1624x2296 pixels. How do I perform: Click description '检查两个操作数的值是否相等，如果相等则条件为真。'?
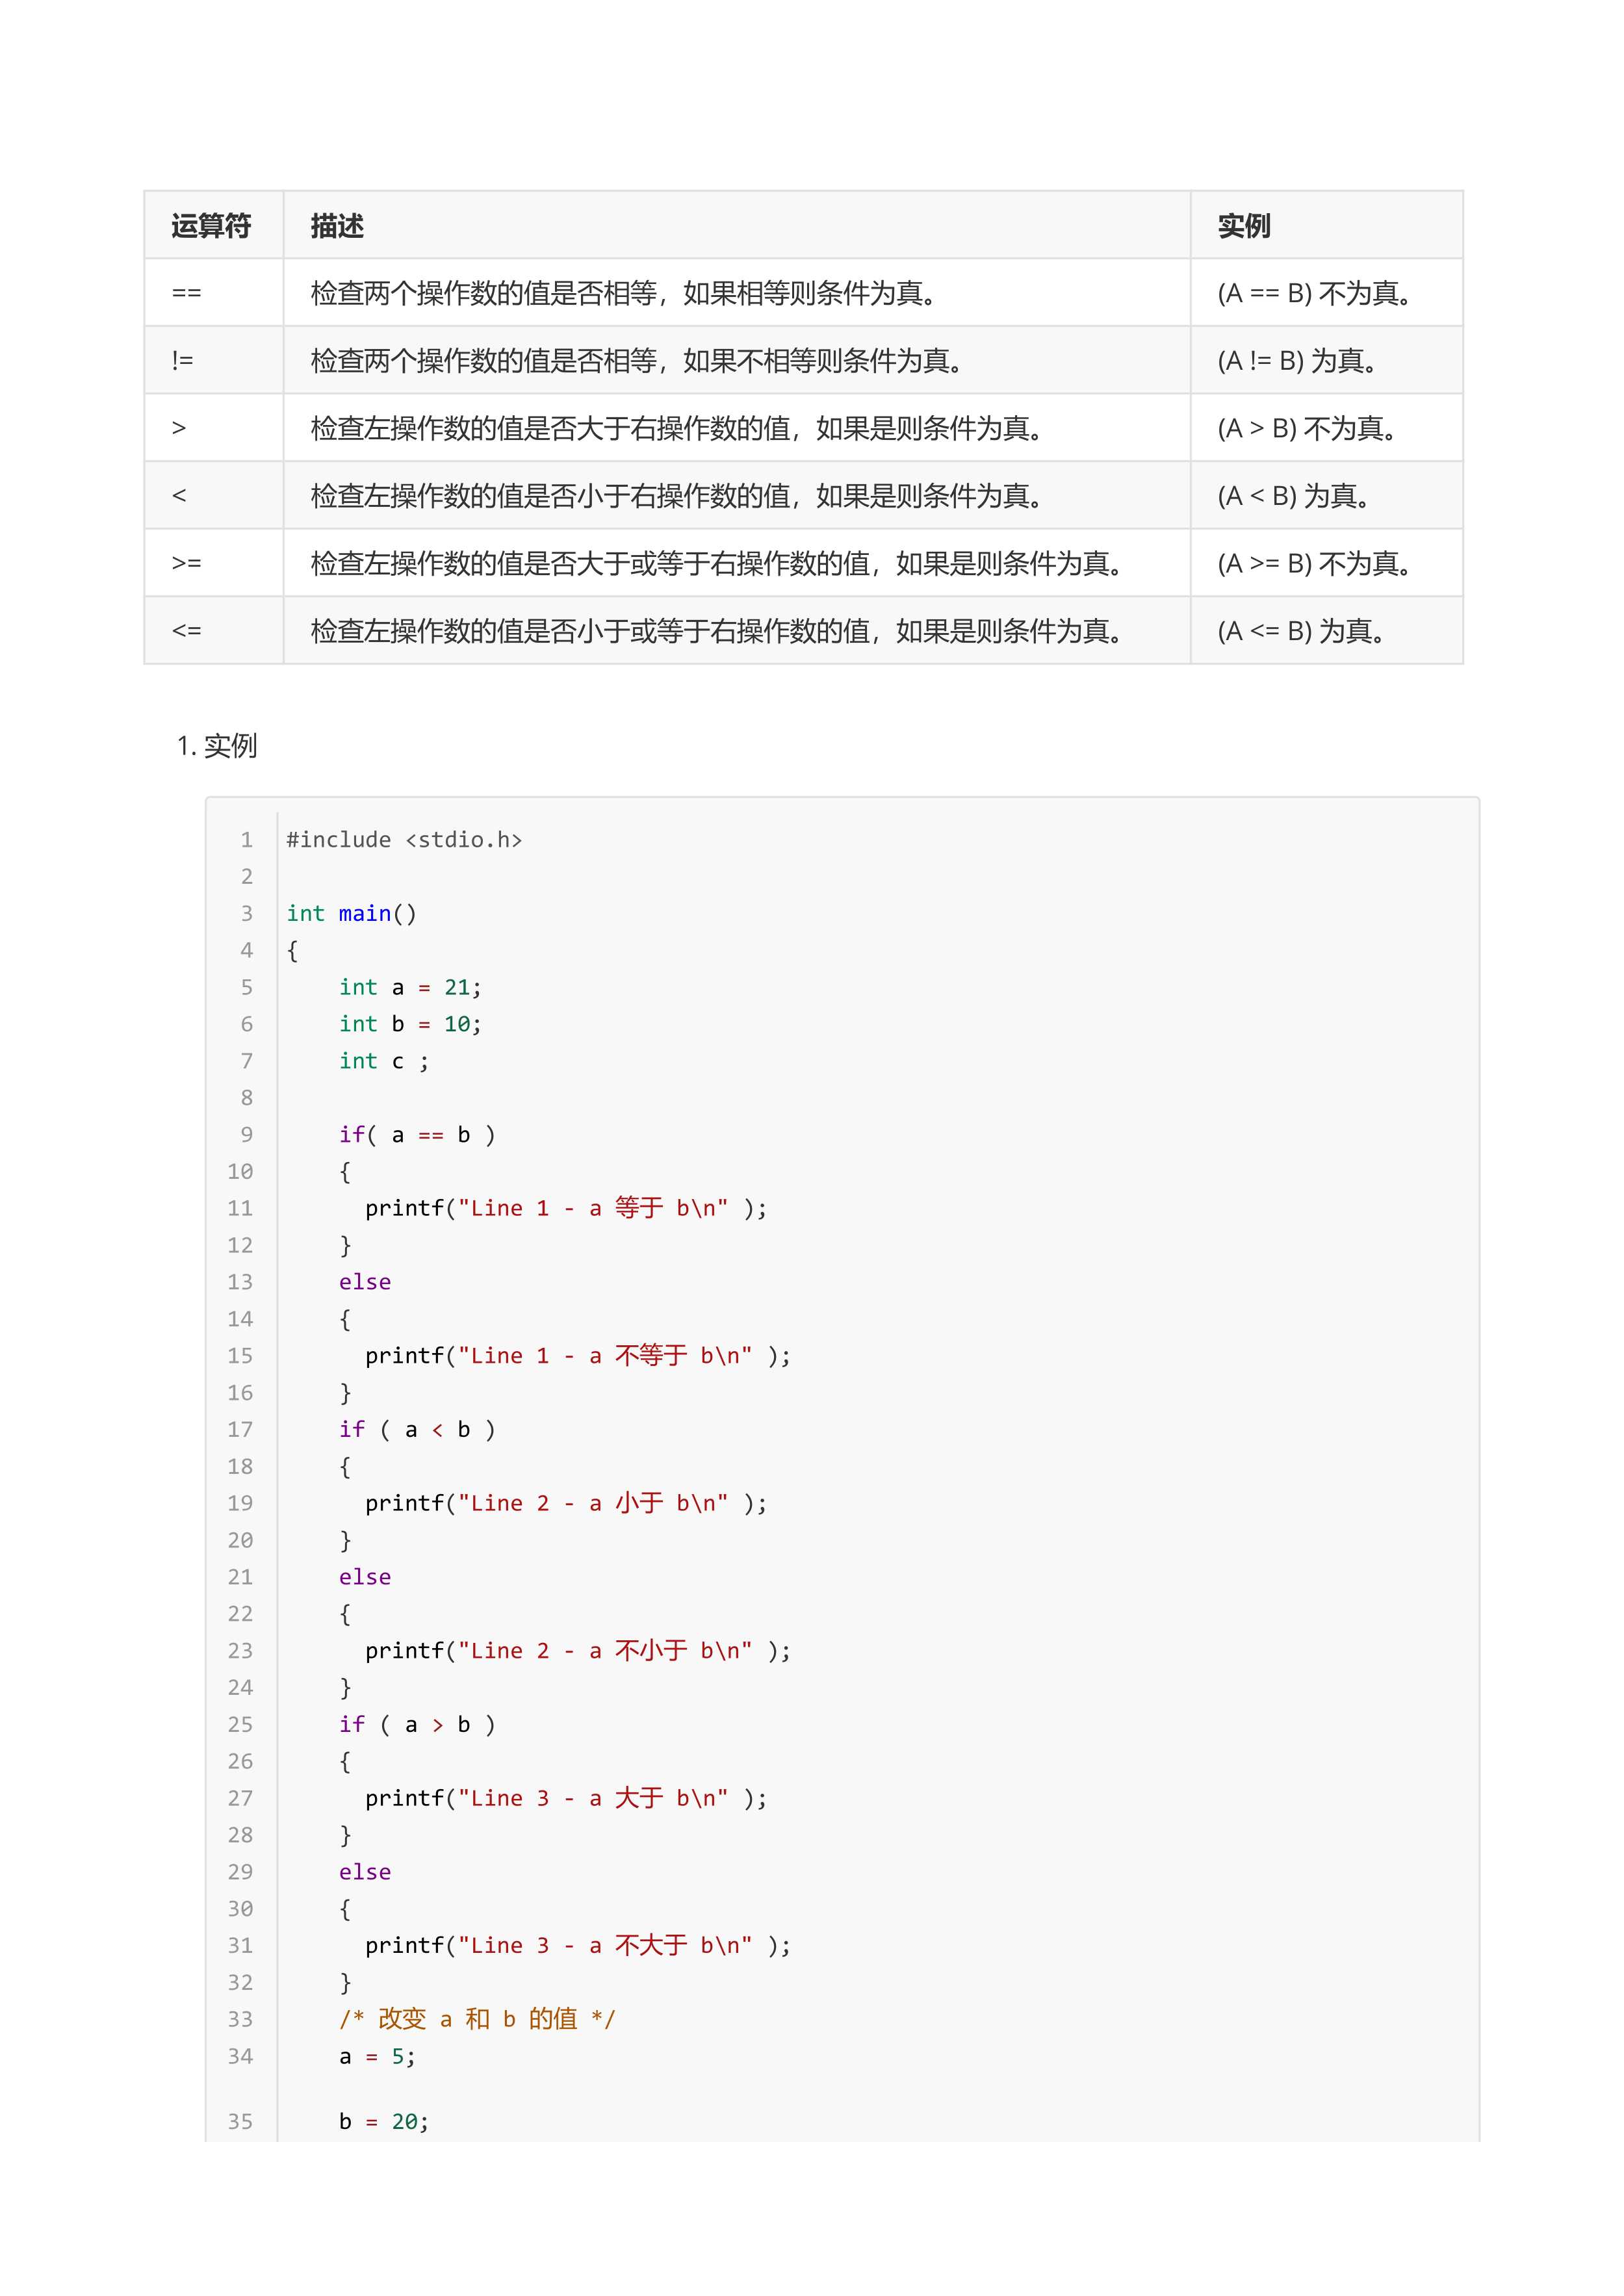pos(624,293)
